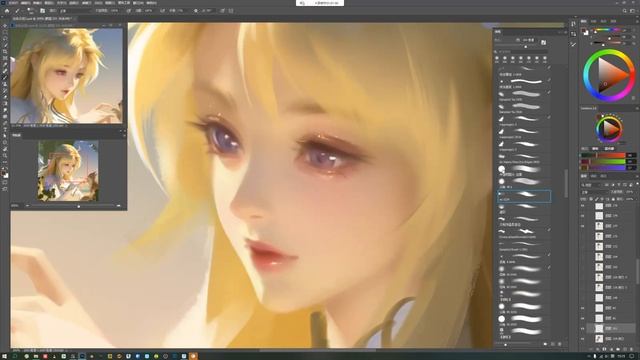The image size is (640, 360).
Task: Click the Brushes panel vertical scrollbar
Action: click(x=566, y=184)
